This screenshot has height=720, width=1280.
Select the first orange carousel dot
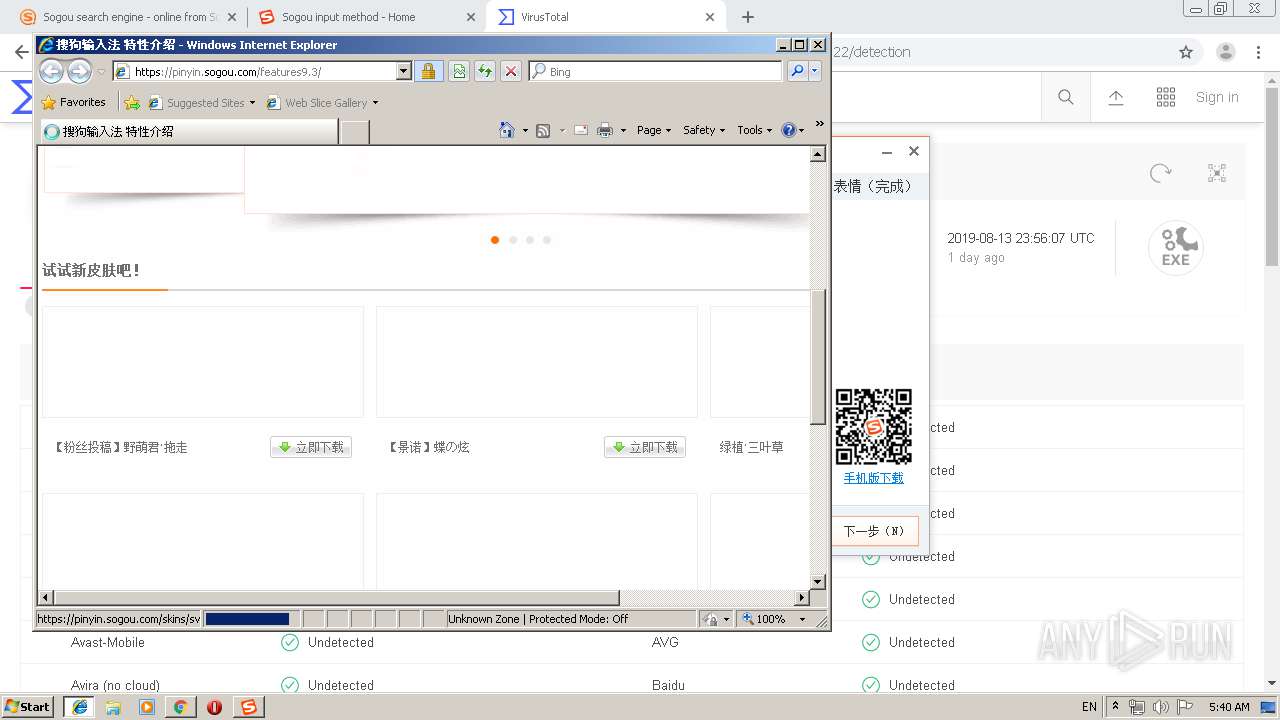pos(495,240)
